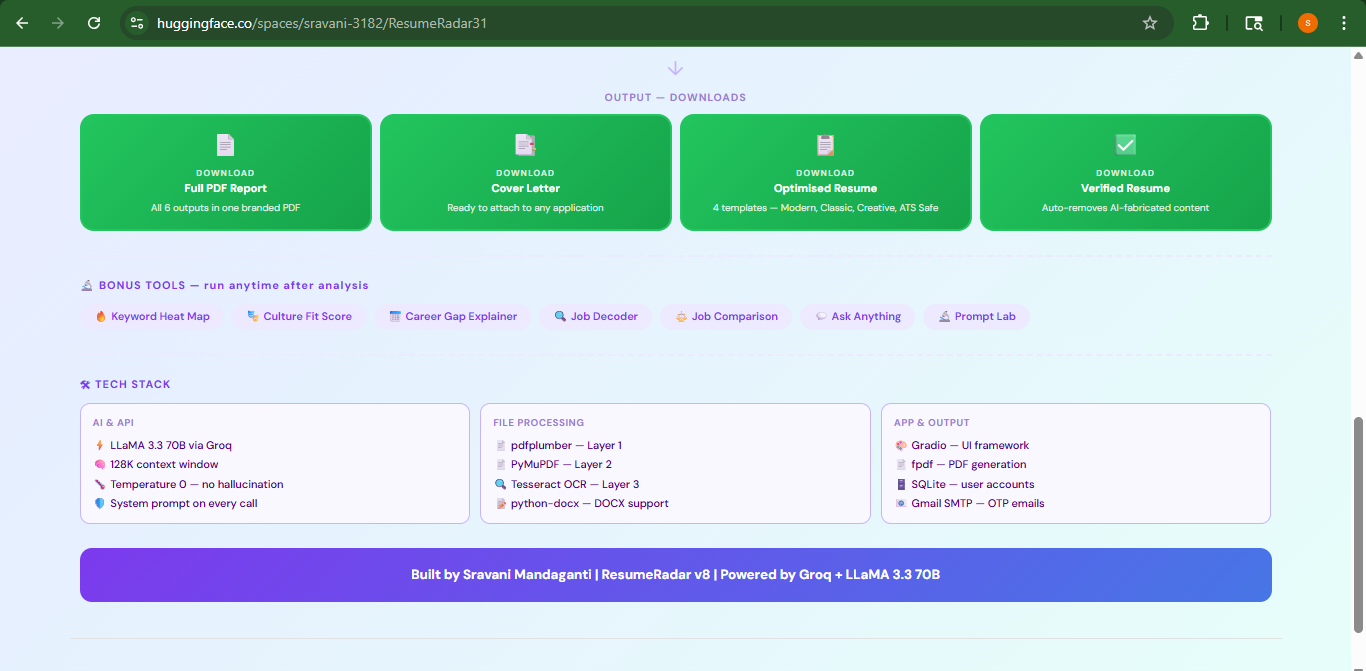The height and width of the screenshot is (671, 1366).
Task: Click the 'APP & OUTPUT' card heading
Action: [x=932, y=423]
